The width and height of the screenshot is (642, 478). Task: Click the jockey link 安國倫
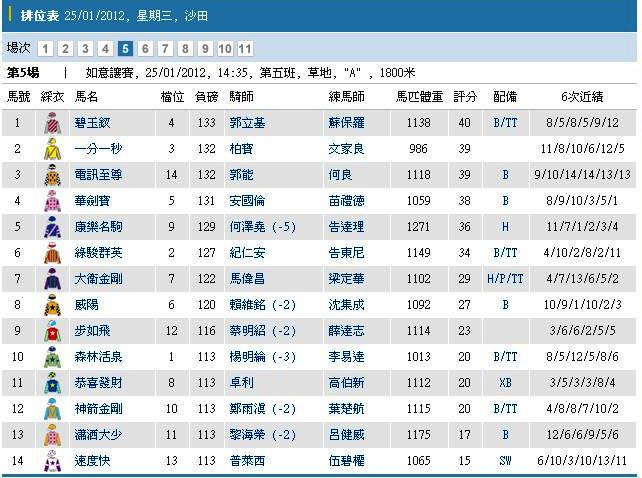[247, 201]
